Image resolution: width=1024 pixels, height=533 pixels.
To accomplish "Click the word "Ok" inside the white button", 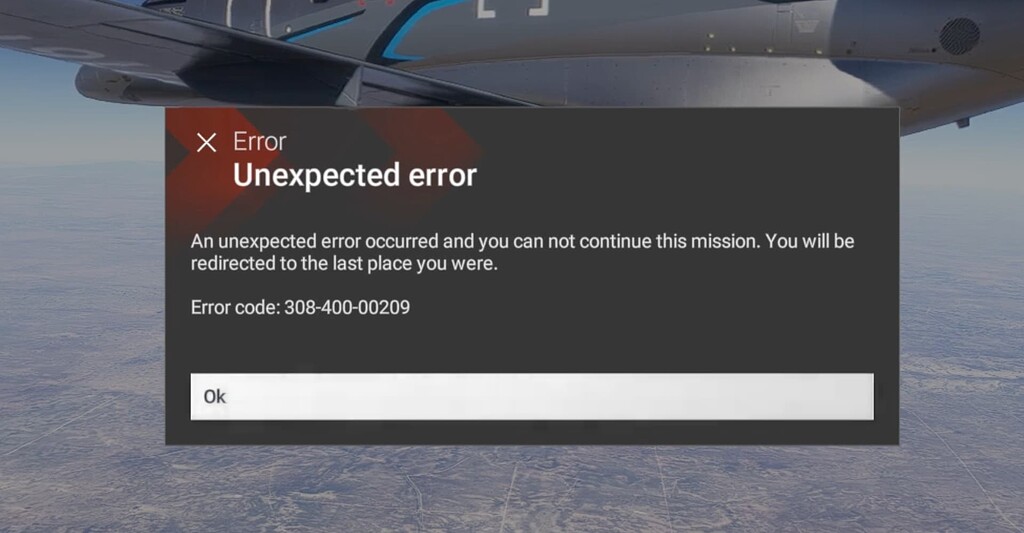I will [214, 396].
